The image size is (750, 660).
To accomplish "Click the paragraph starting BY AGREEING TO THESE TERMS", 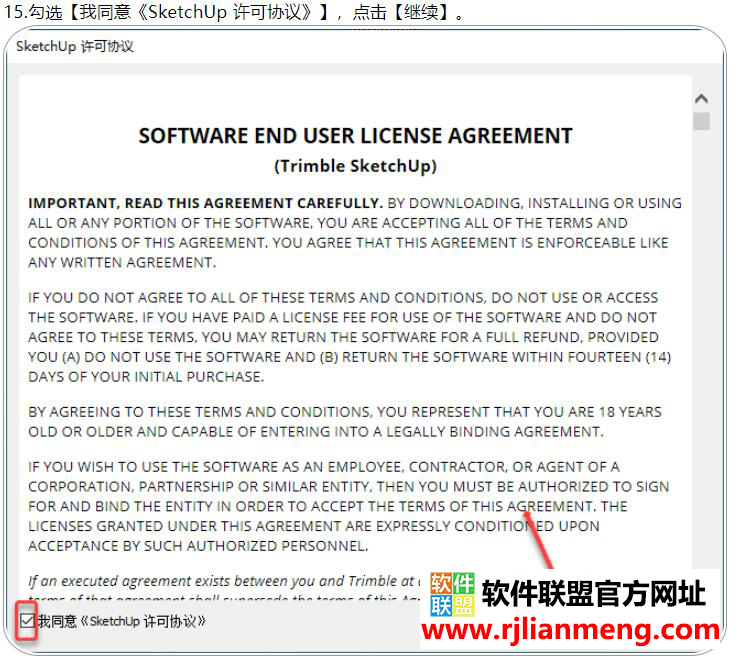I will (345, 422).
